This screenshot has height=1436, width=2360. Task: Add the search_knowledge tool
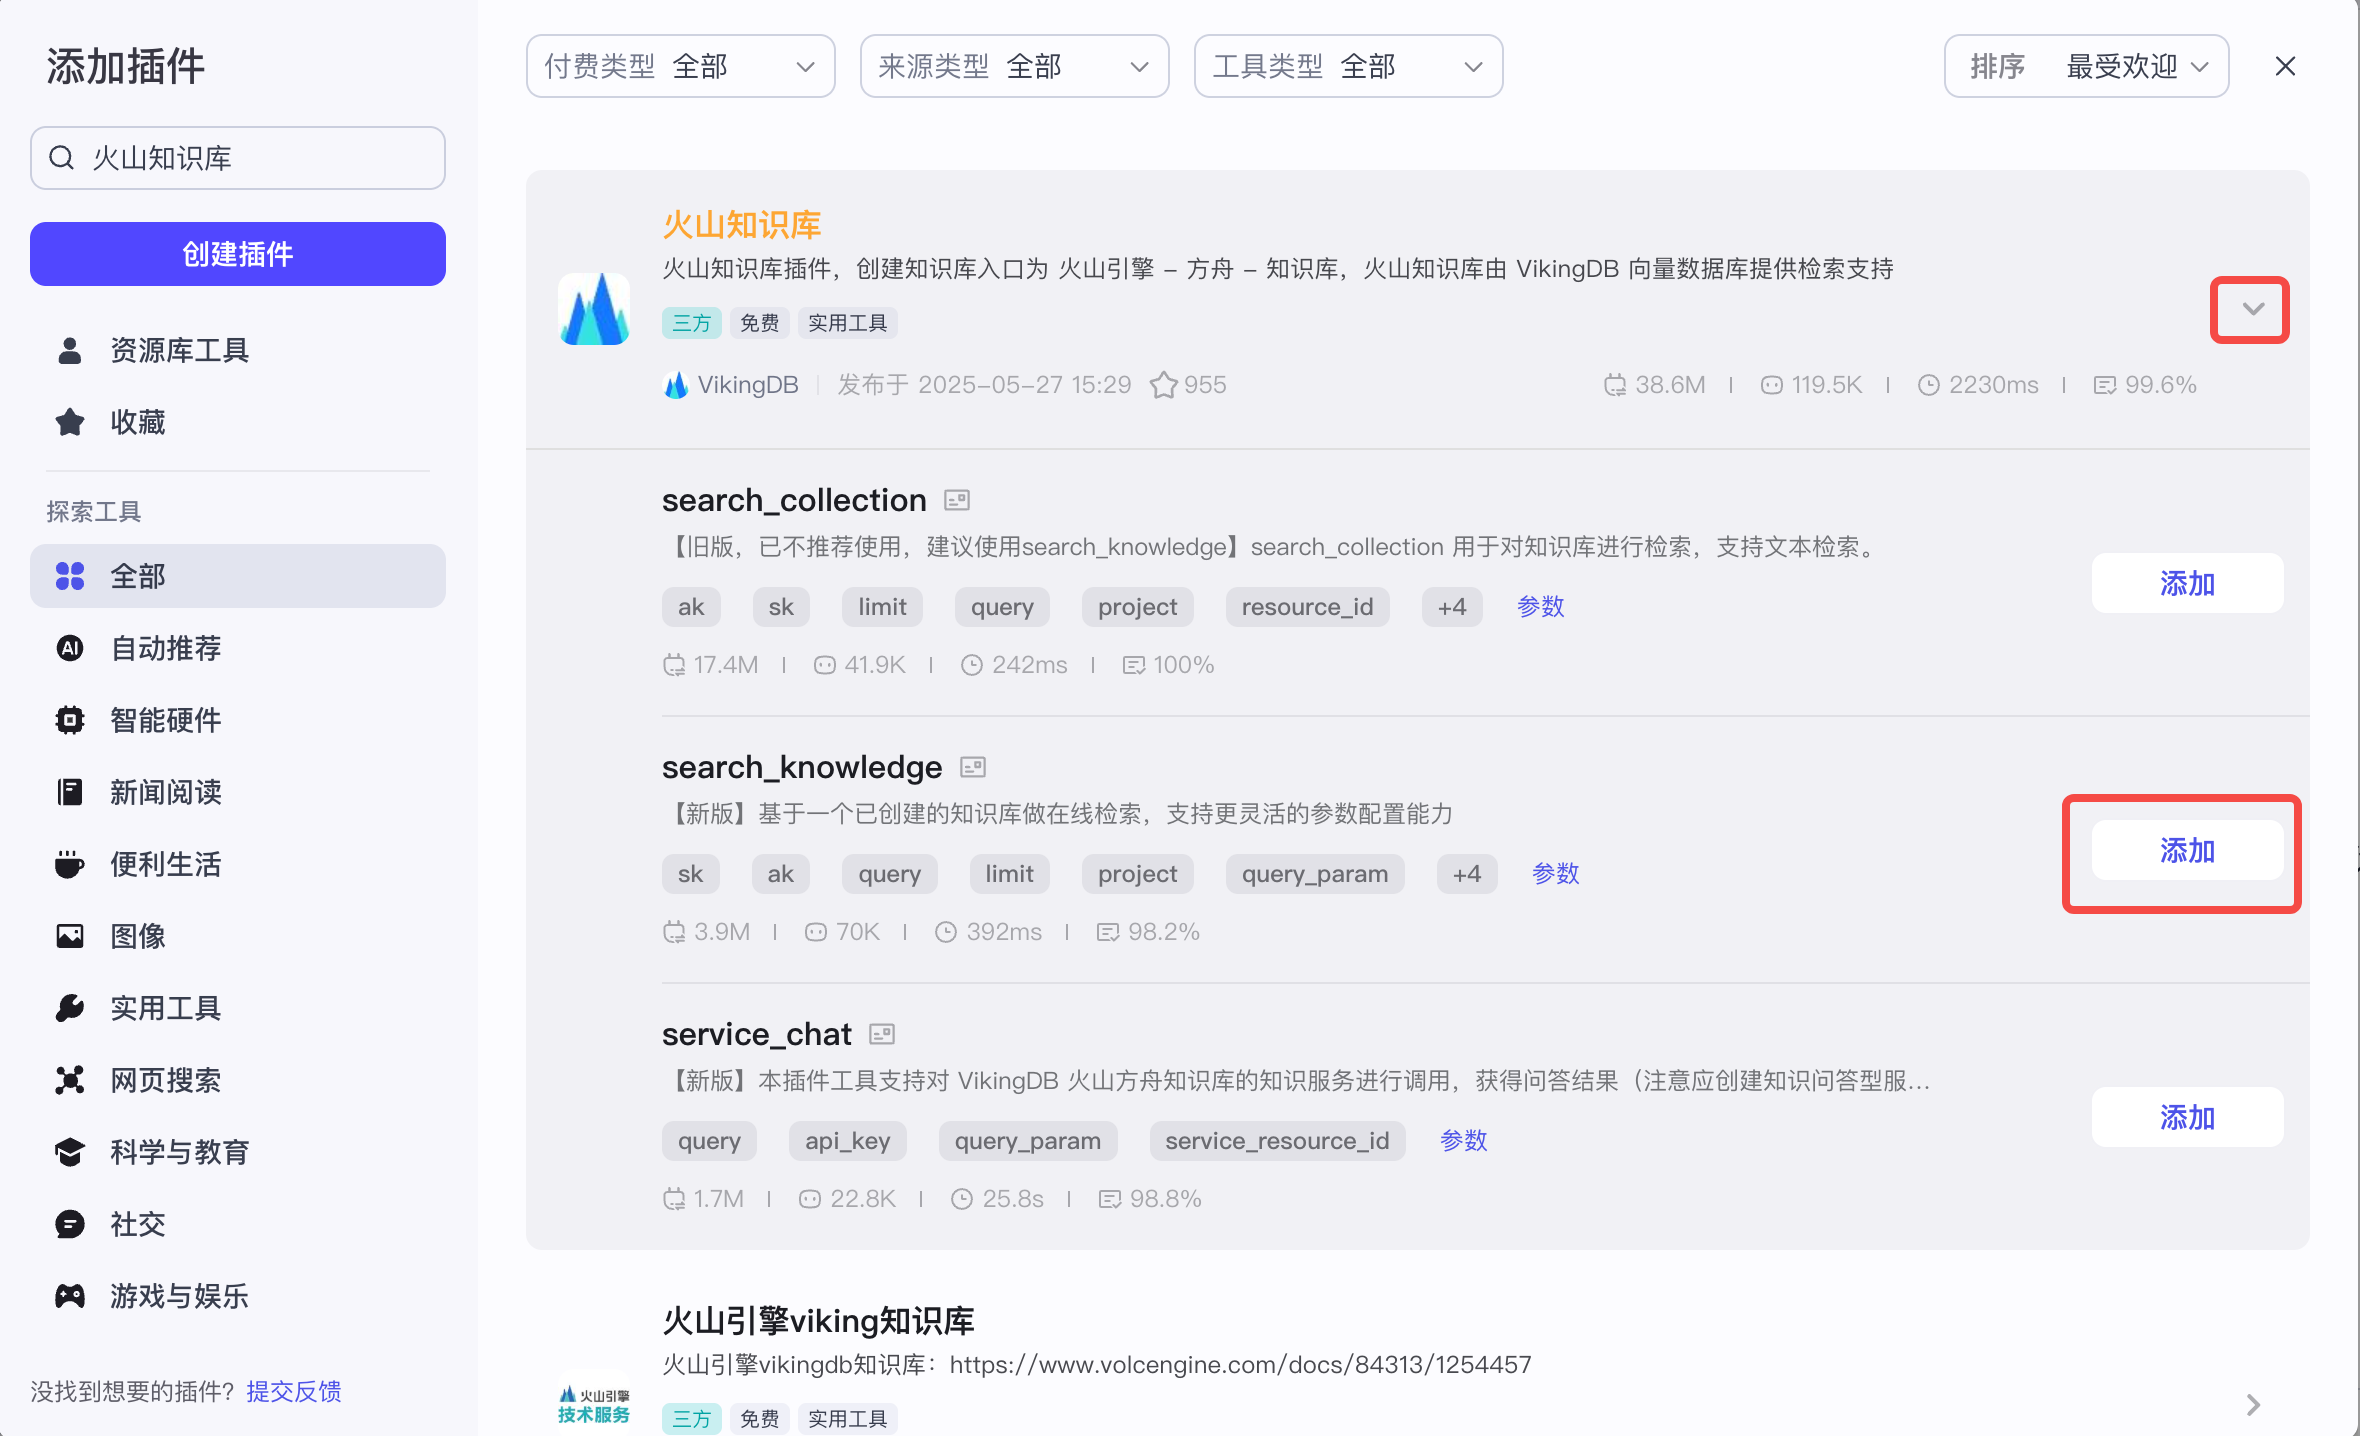2188,851
